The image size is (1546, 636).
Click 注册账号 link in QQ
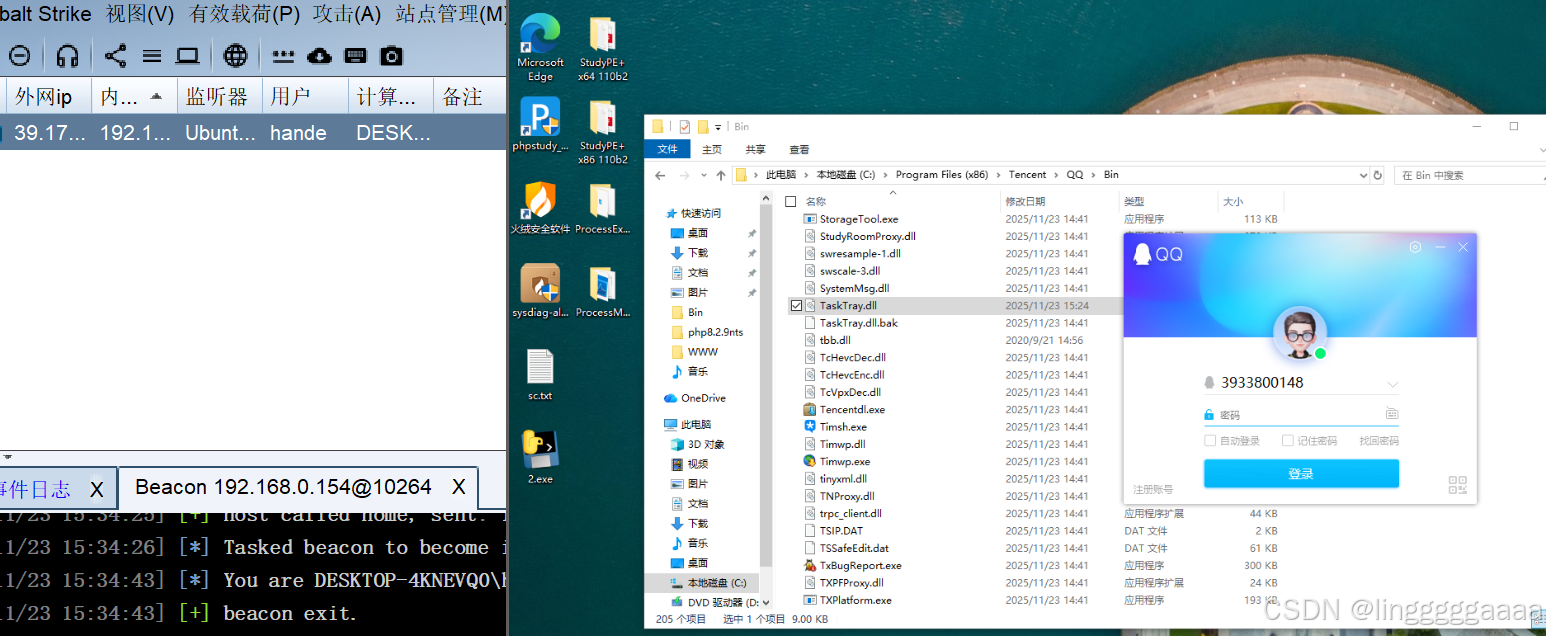[x=1153, y=489]
